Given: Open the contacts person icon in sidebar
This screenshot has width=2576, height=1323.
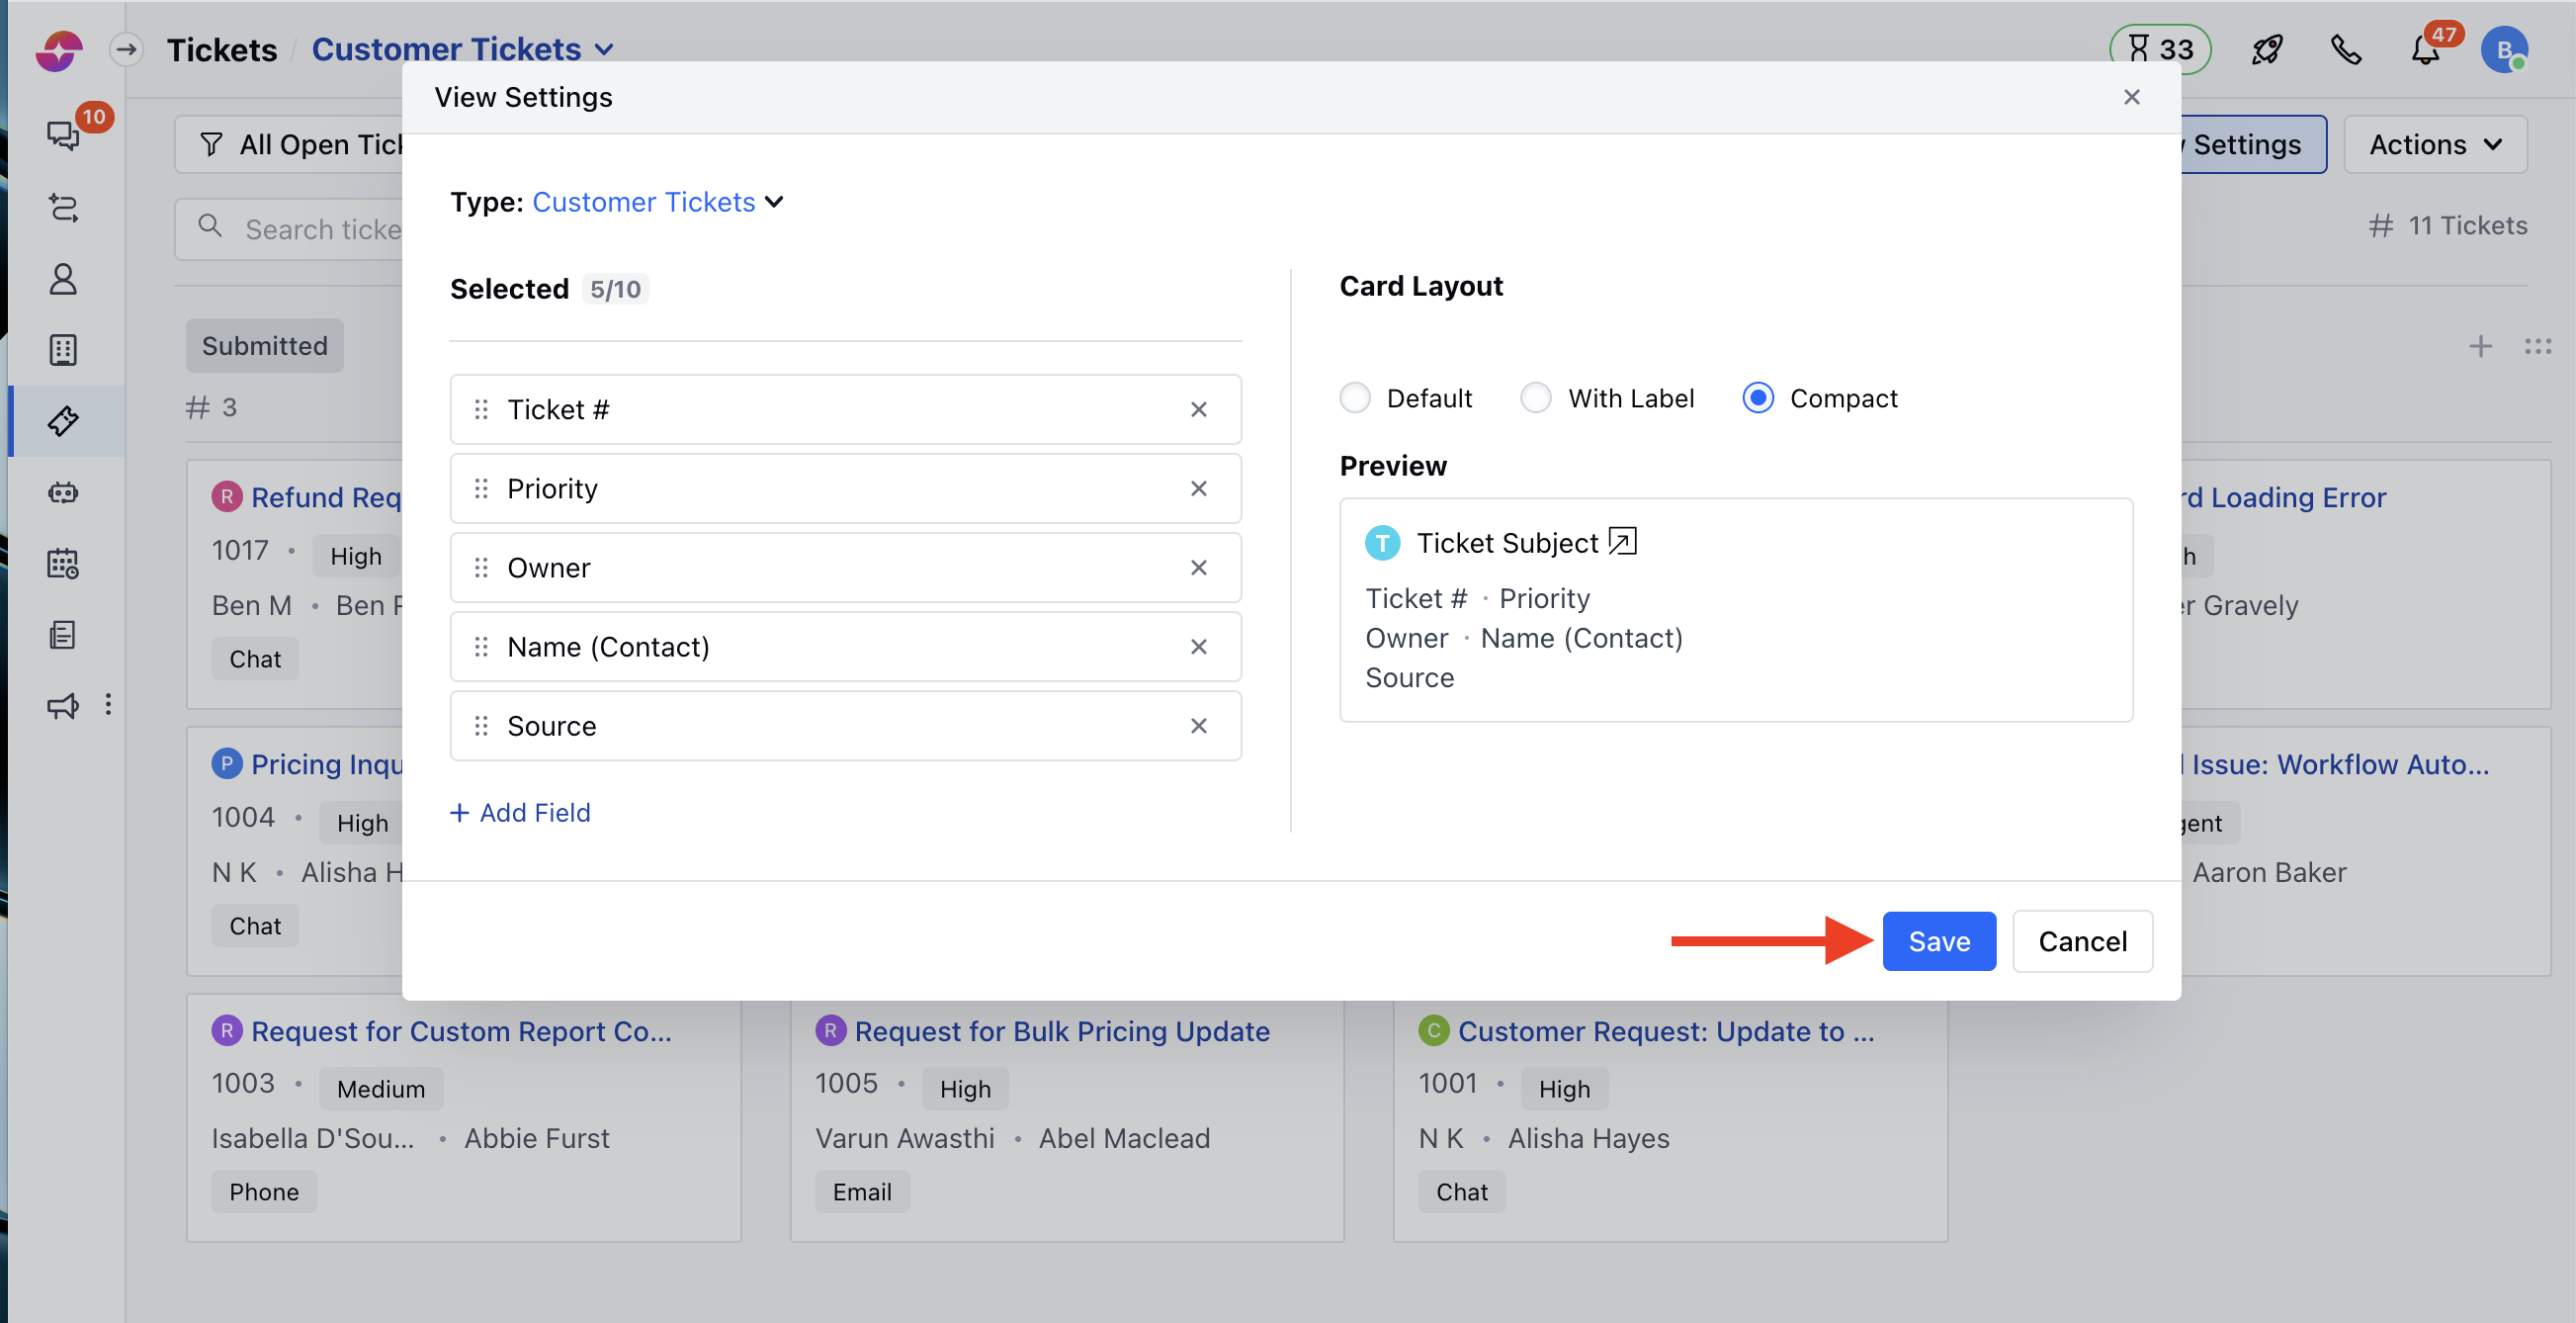Looking at the screenshot, I should click(63, 279).
